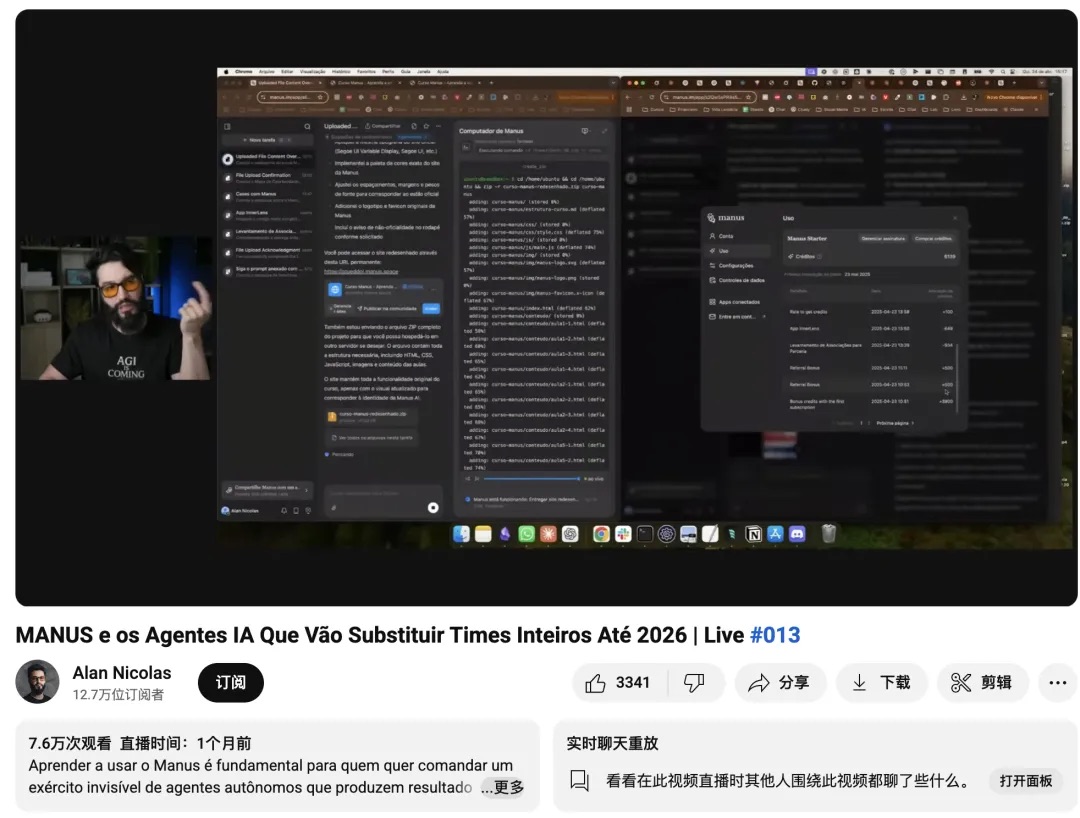Open the more actions three-dot menu
The image size is (1080, 818).
tap(1057, 682)
